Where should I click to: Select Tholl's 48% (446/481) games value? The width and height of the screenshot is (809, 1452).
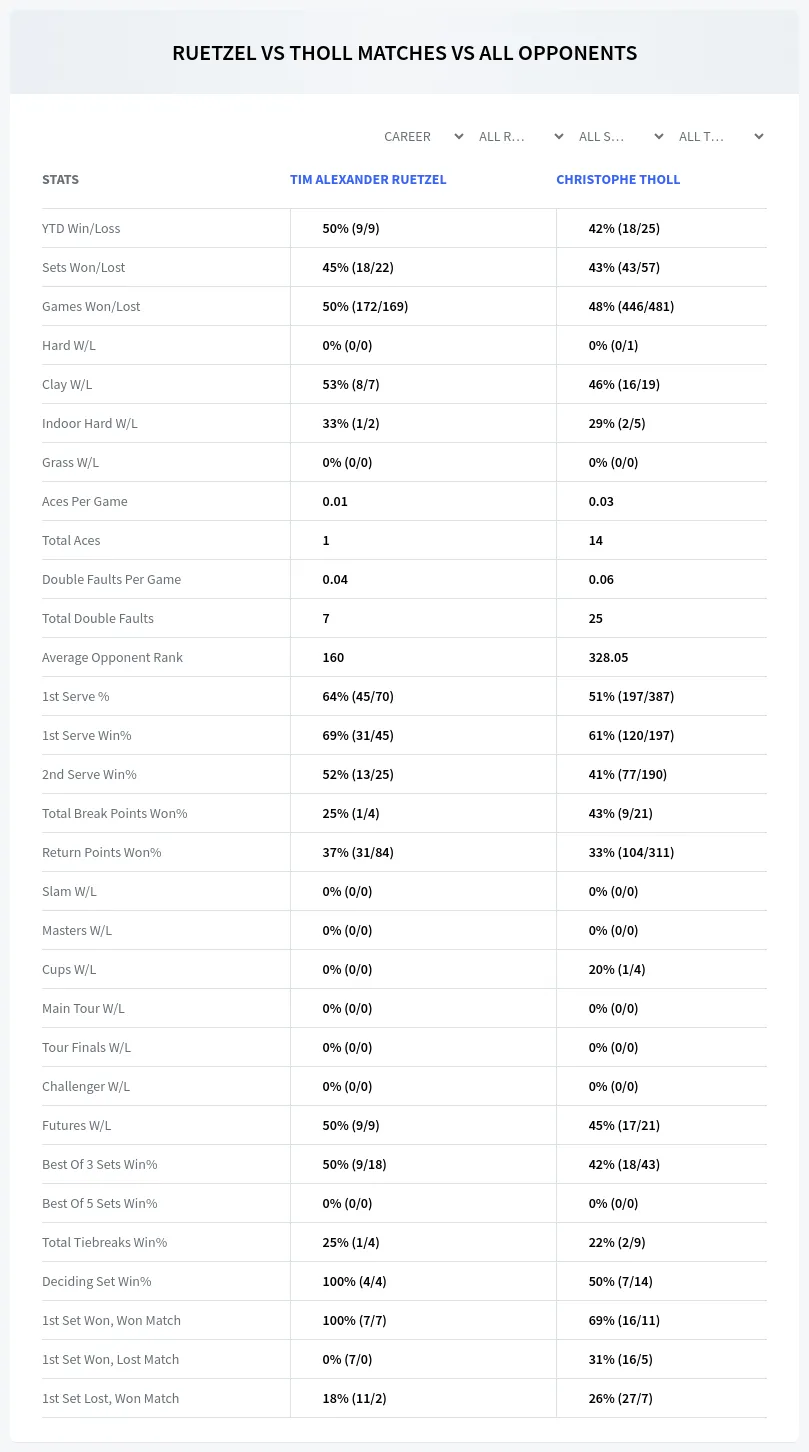point(631,306)
